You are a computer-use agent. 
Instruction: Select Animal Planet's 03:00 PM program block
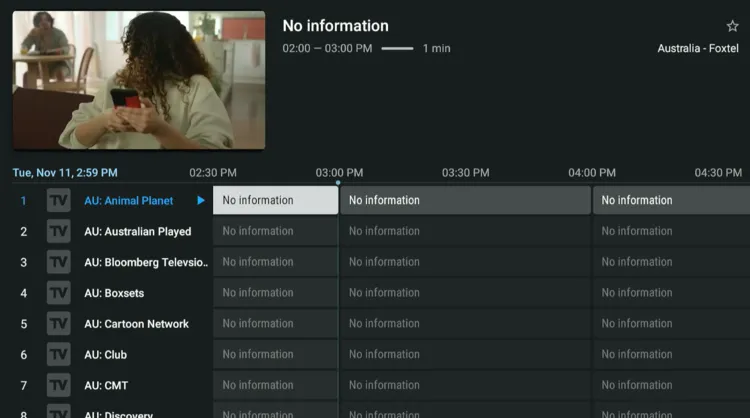(465, 200)
